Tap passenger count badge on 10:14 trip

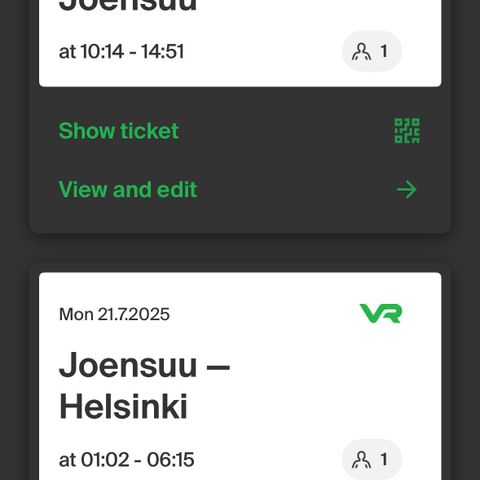click(372, 51)
